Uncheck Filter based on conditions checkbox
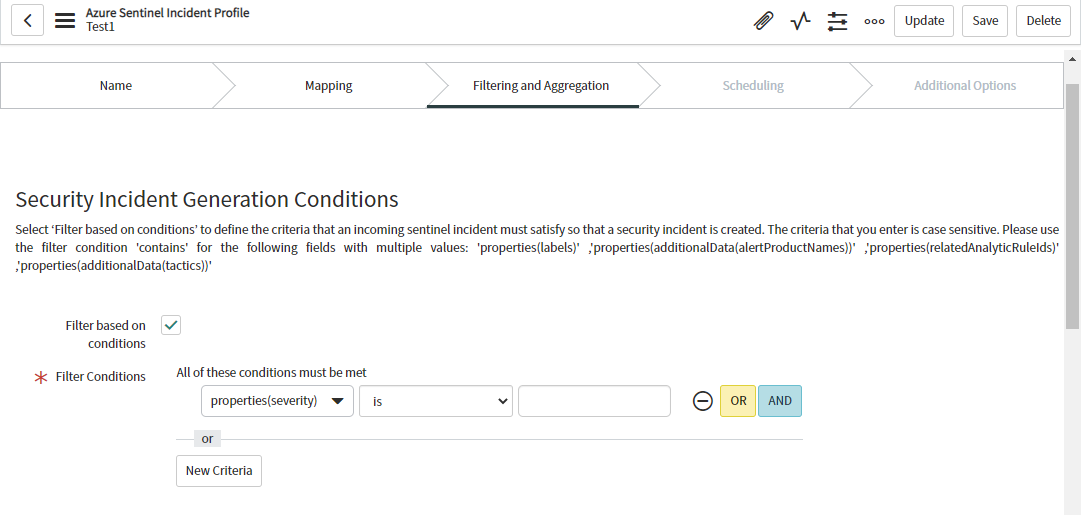This screenshot has width=1081, height=515. click(x=171, y=325)
